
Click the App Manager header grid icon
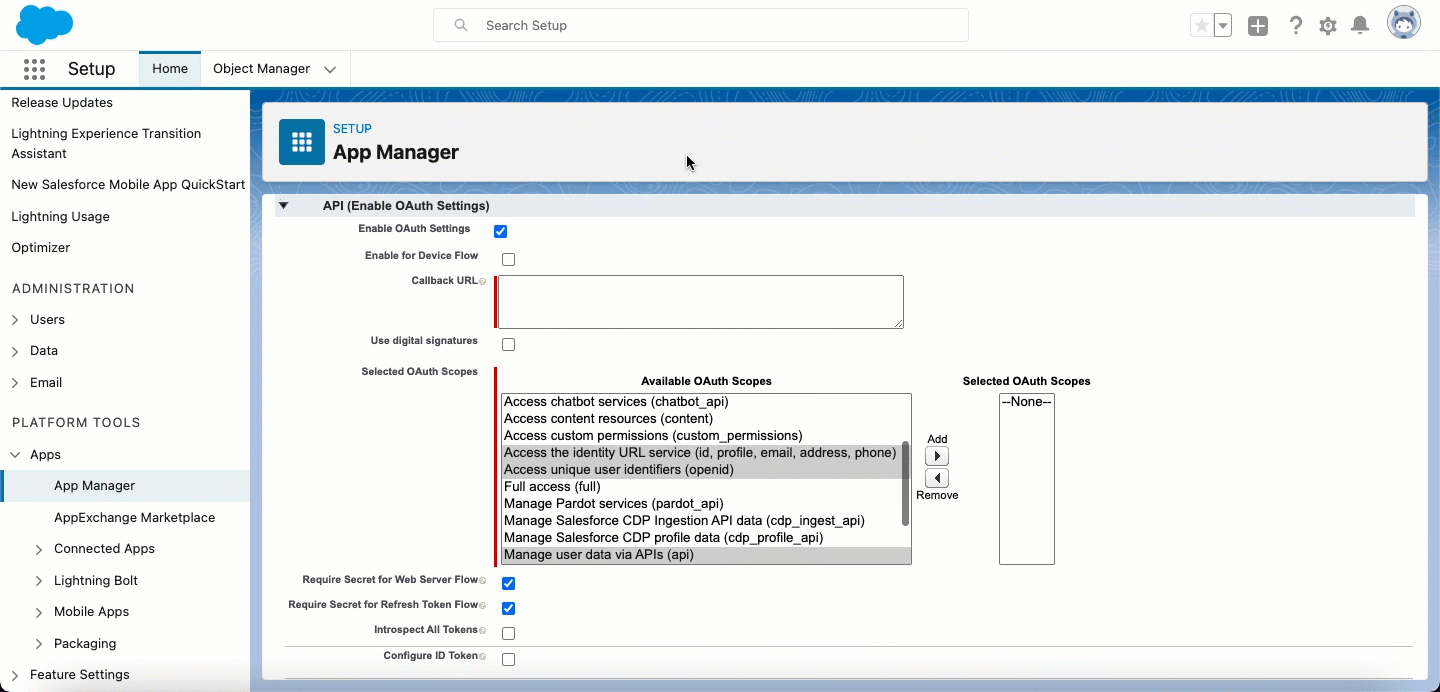(x=302, y=142)
